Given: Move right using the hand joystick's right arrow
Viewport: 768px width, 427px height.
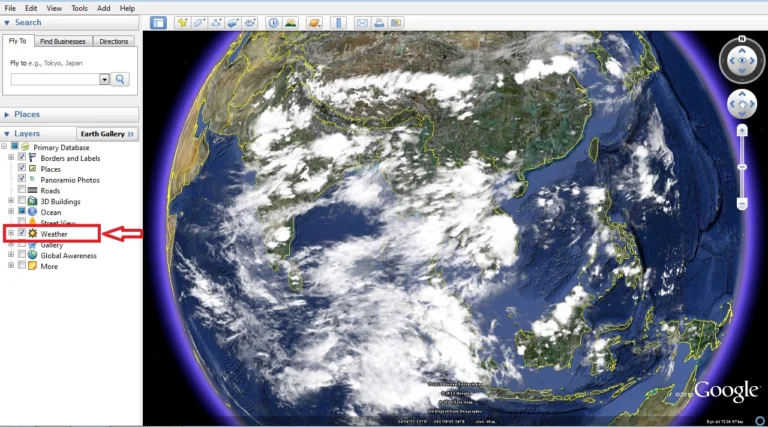Looking at the screenshot, I should pos(752,104).
